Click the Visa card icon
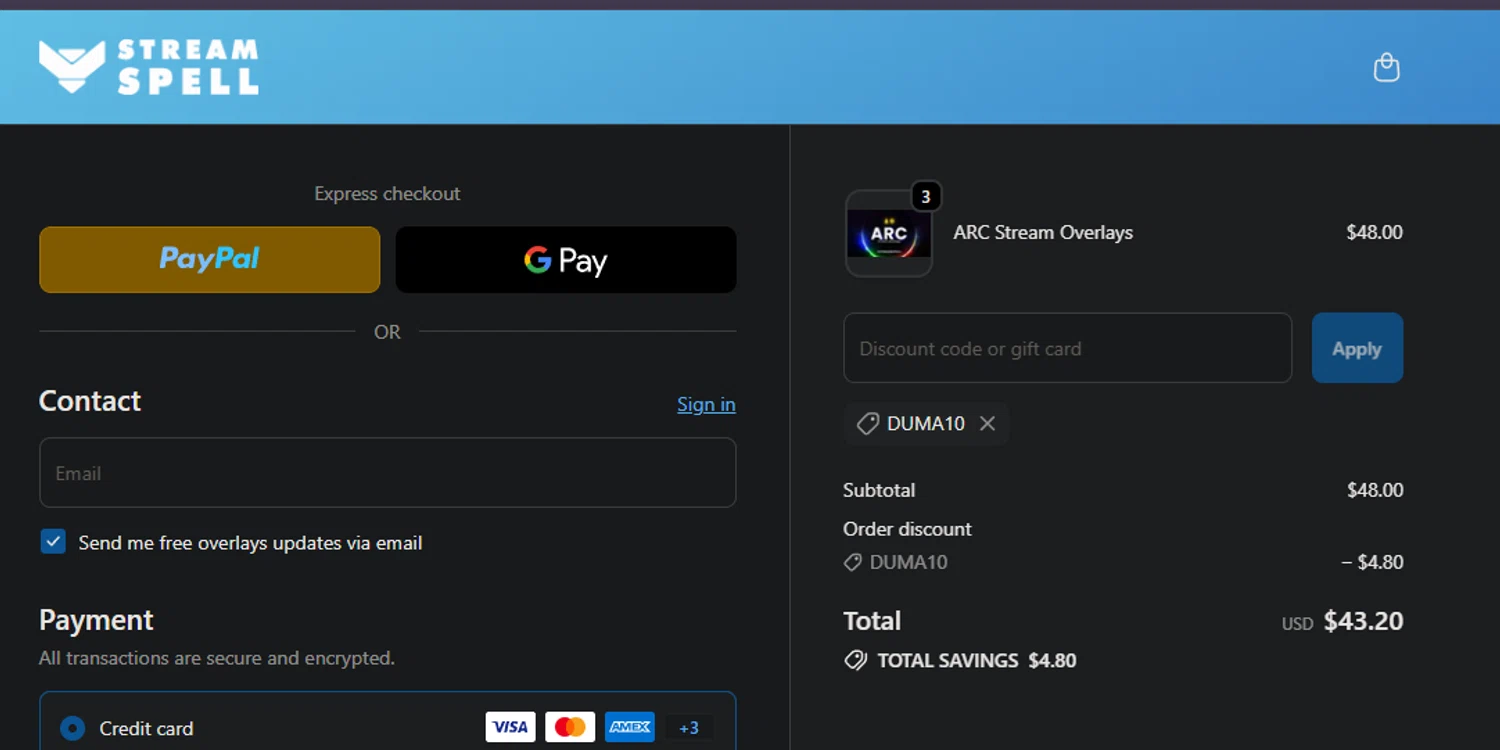 tap(510, 727)
